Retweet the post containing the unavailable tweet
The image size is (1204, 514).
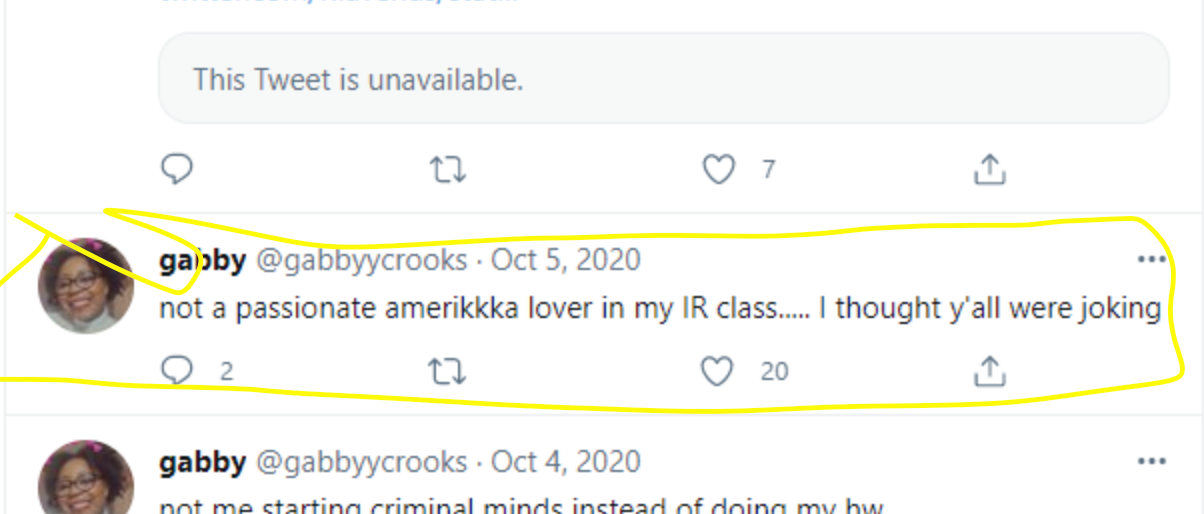point(447,170)
